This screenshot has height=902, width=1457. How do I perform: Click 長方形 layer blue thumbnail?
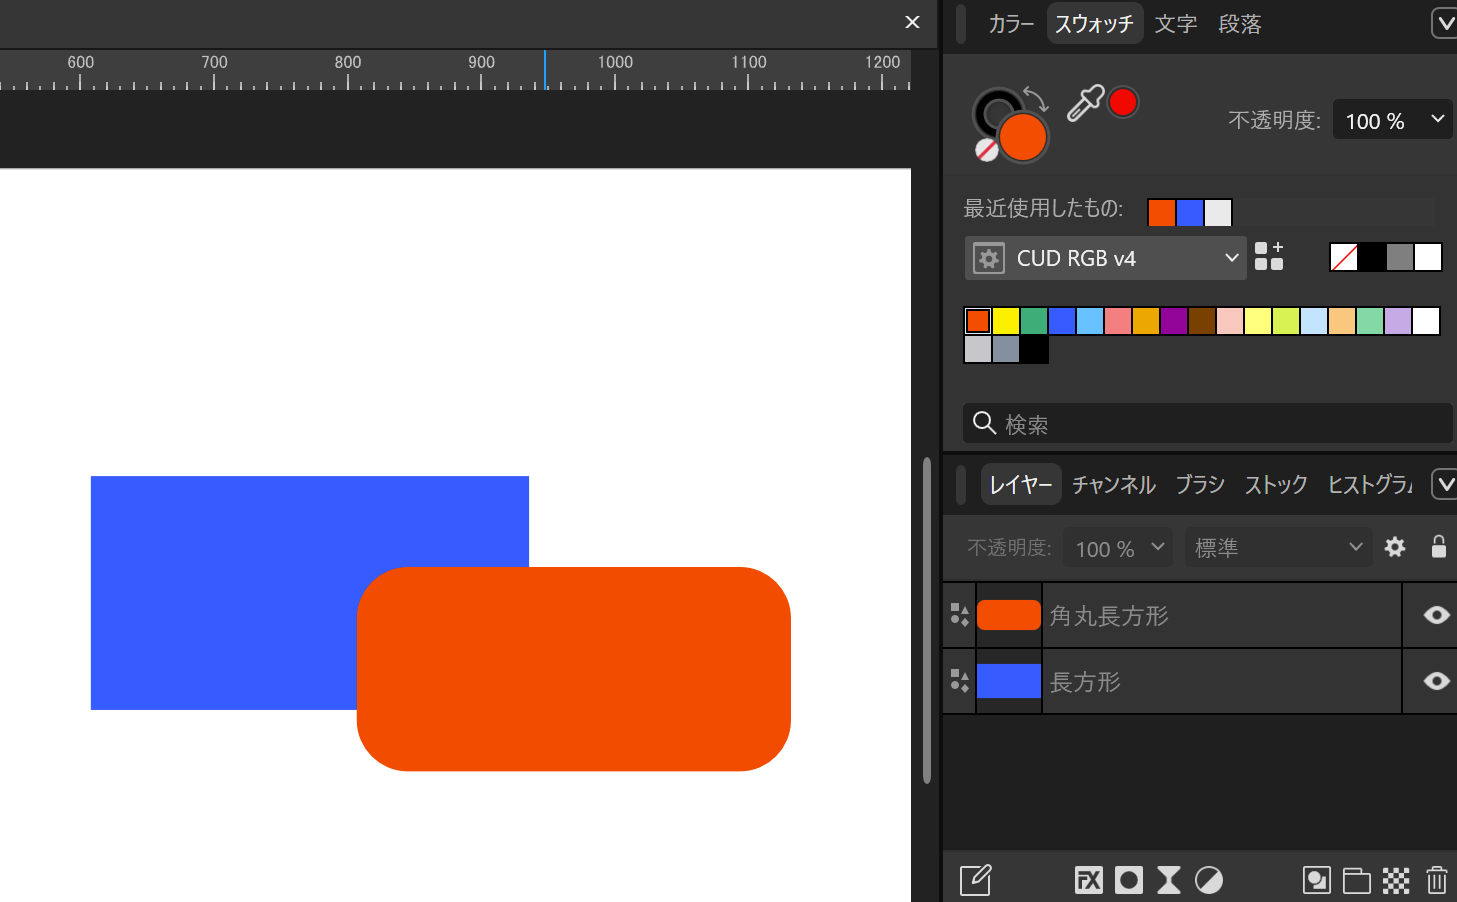(x=1009, y=681)
